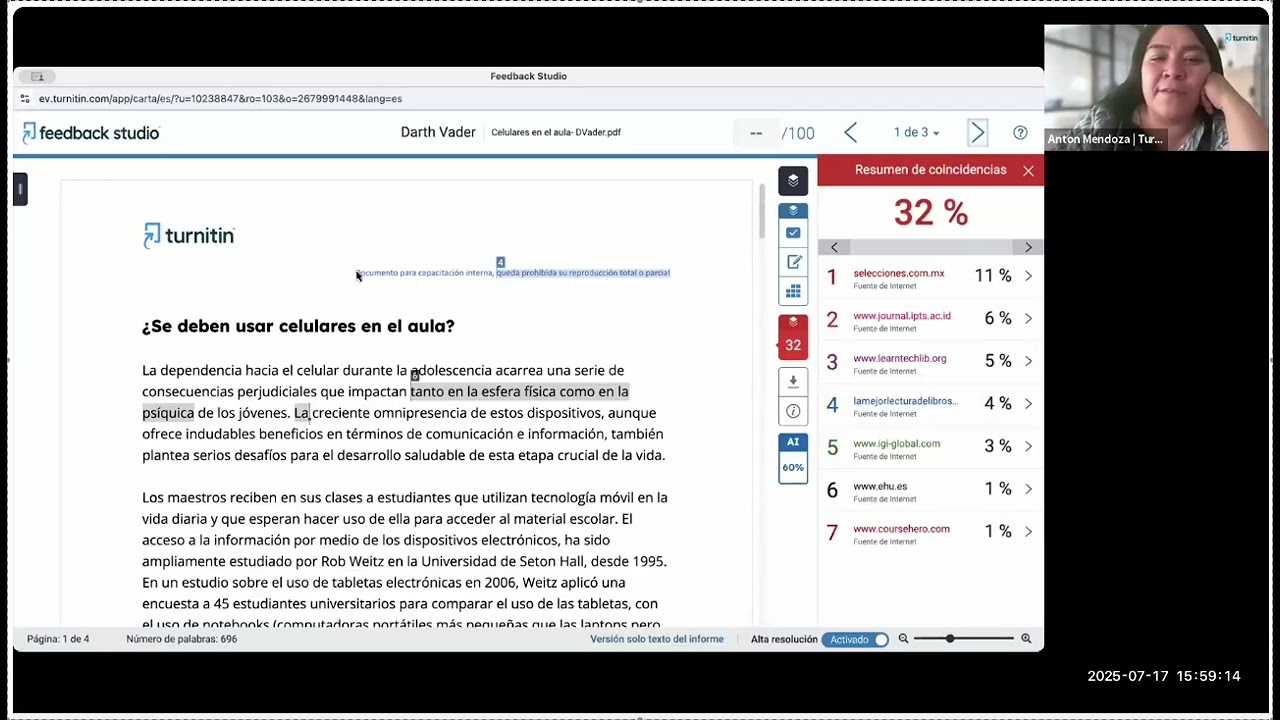The image size is (1280, 720).
Task: Click the feedback studio logo
Action: (x=90, y=132)
